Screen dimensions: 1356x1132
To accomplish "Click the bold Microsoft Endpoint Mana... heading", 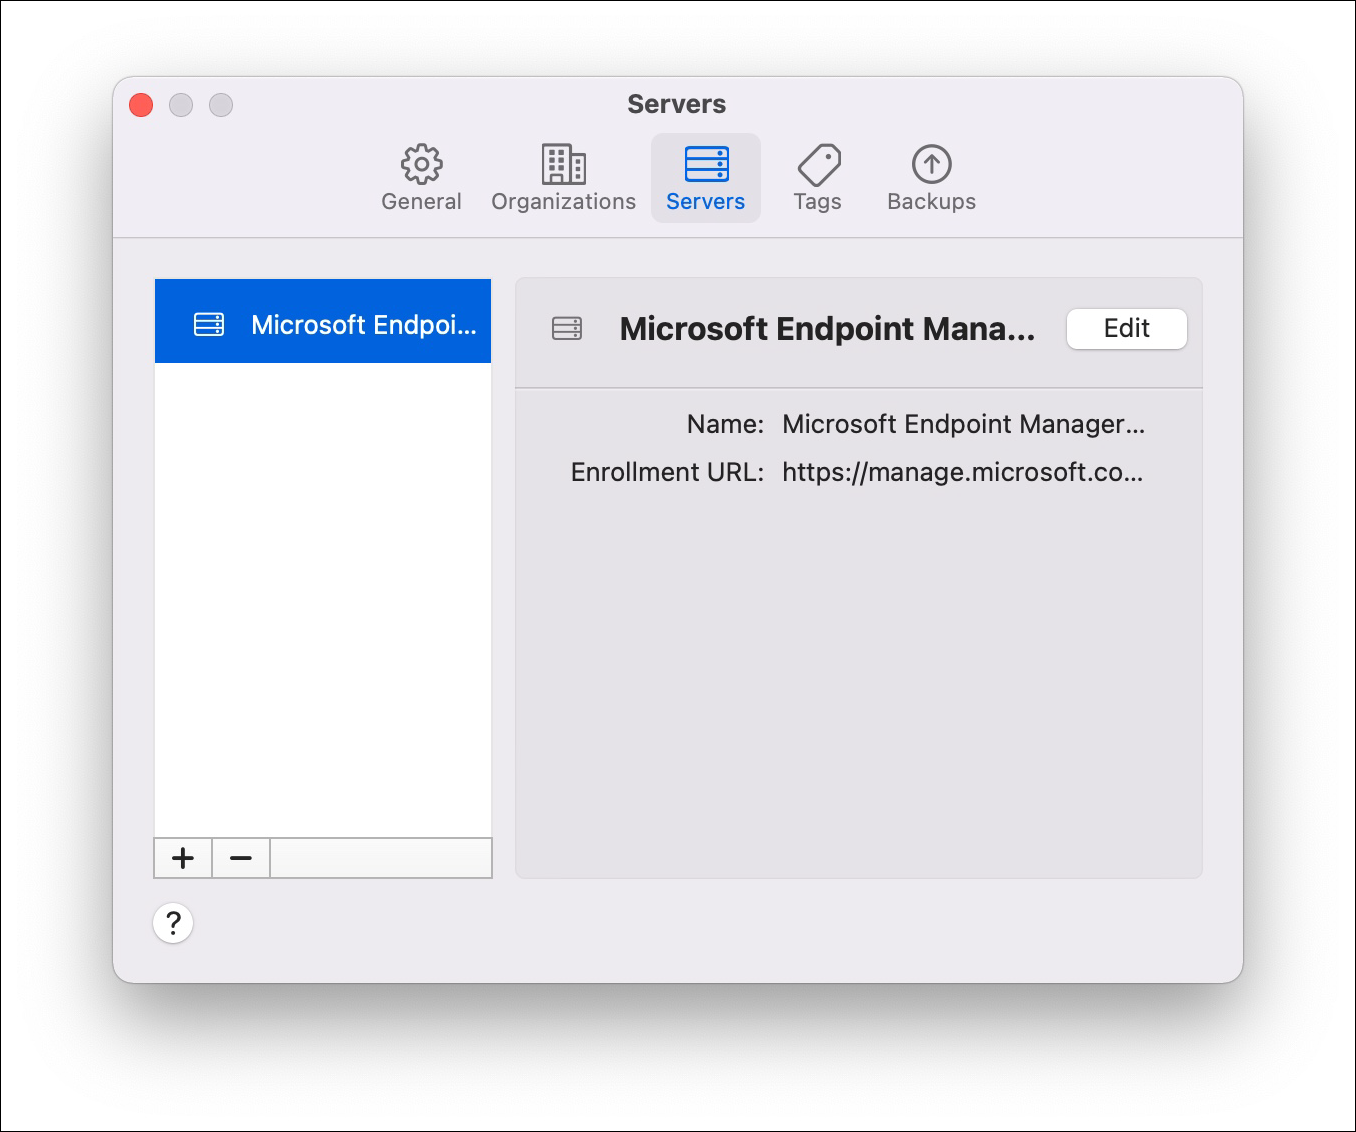I will pos(827,329).
